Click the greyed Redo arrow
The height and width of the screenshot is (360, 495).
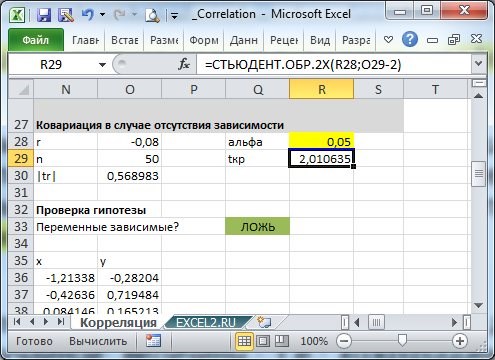119,15
